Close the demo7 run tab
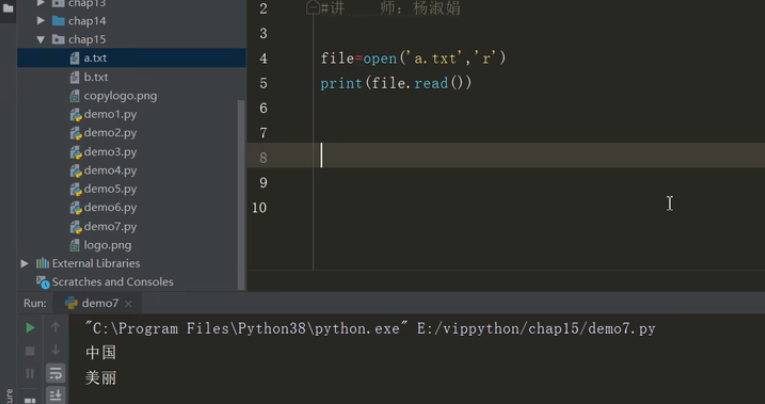This screenshot has height=404, width=765. pos(128,304)
